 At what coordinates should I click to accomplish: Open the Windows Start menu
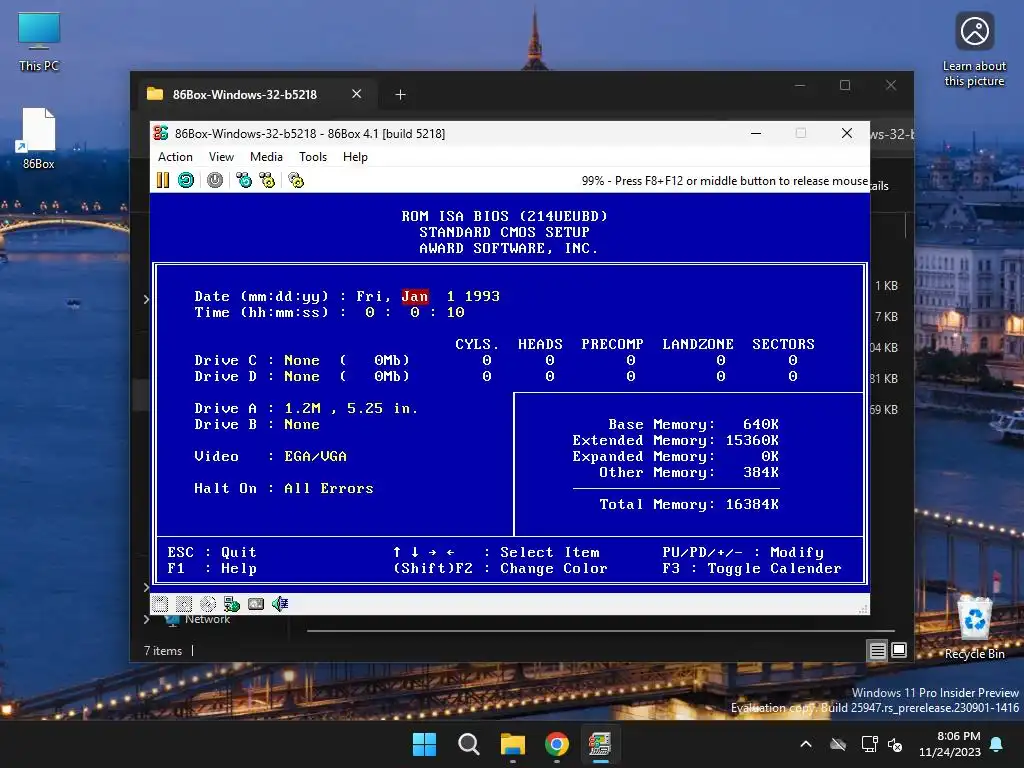(424, 744)
